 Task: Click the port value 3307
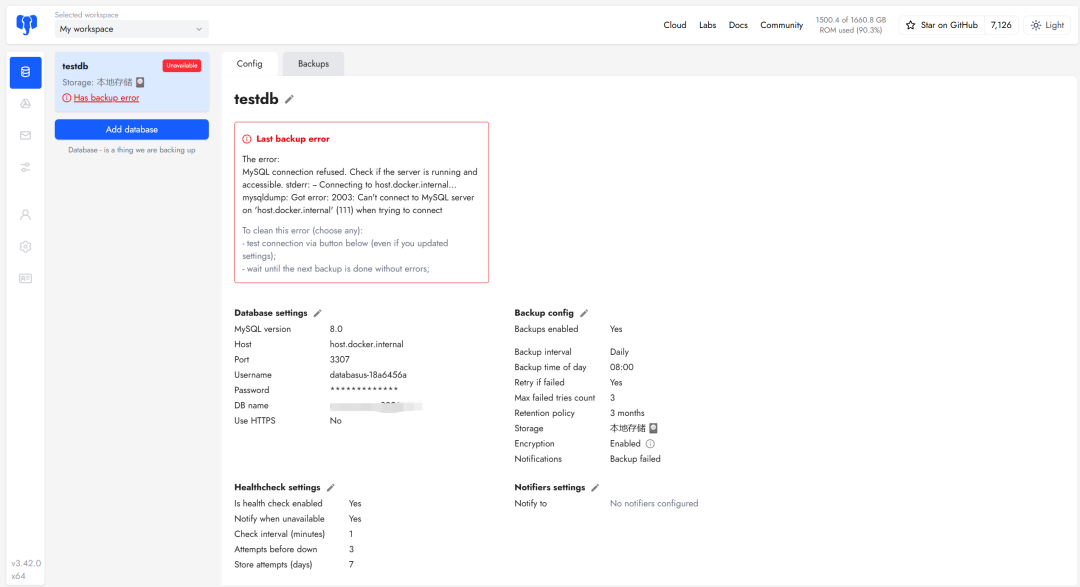click(x=340, y=360)
